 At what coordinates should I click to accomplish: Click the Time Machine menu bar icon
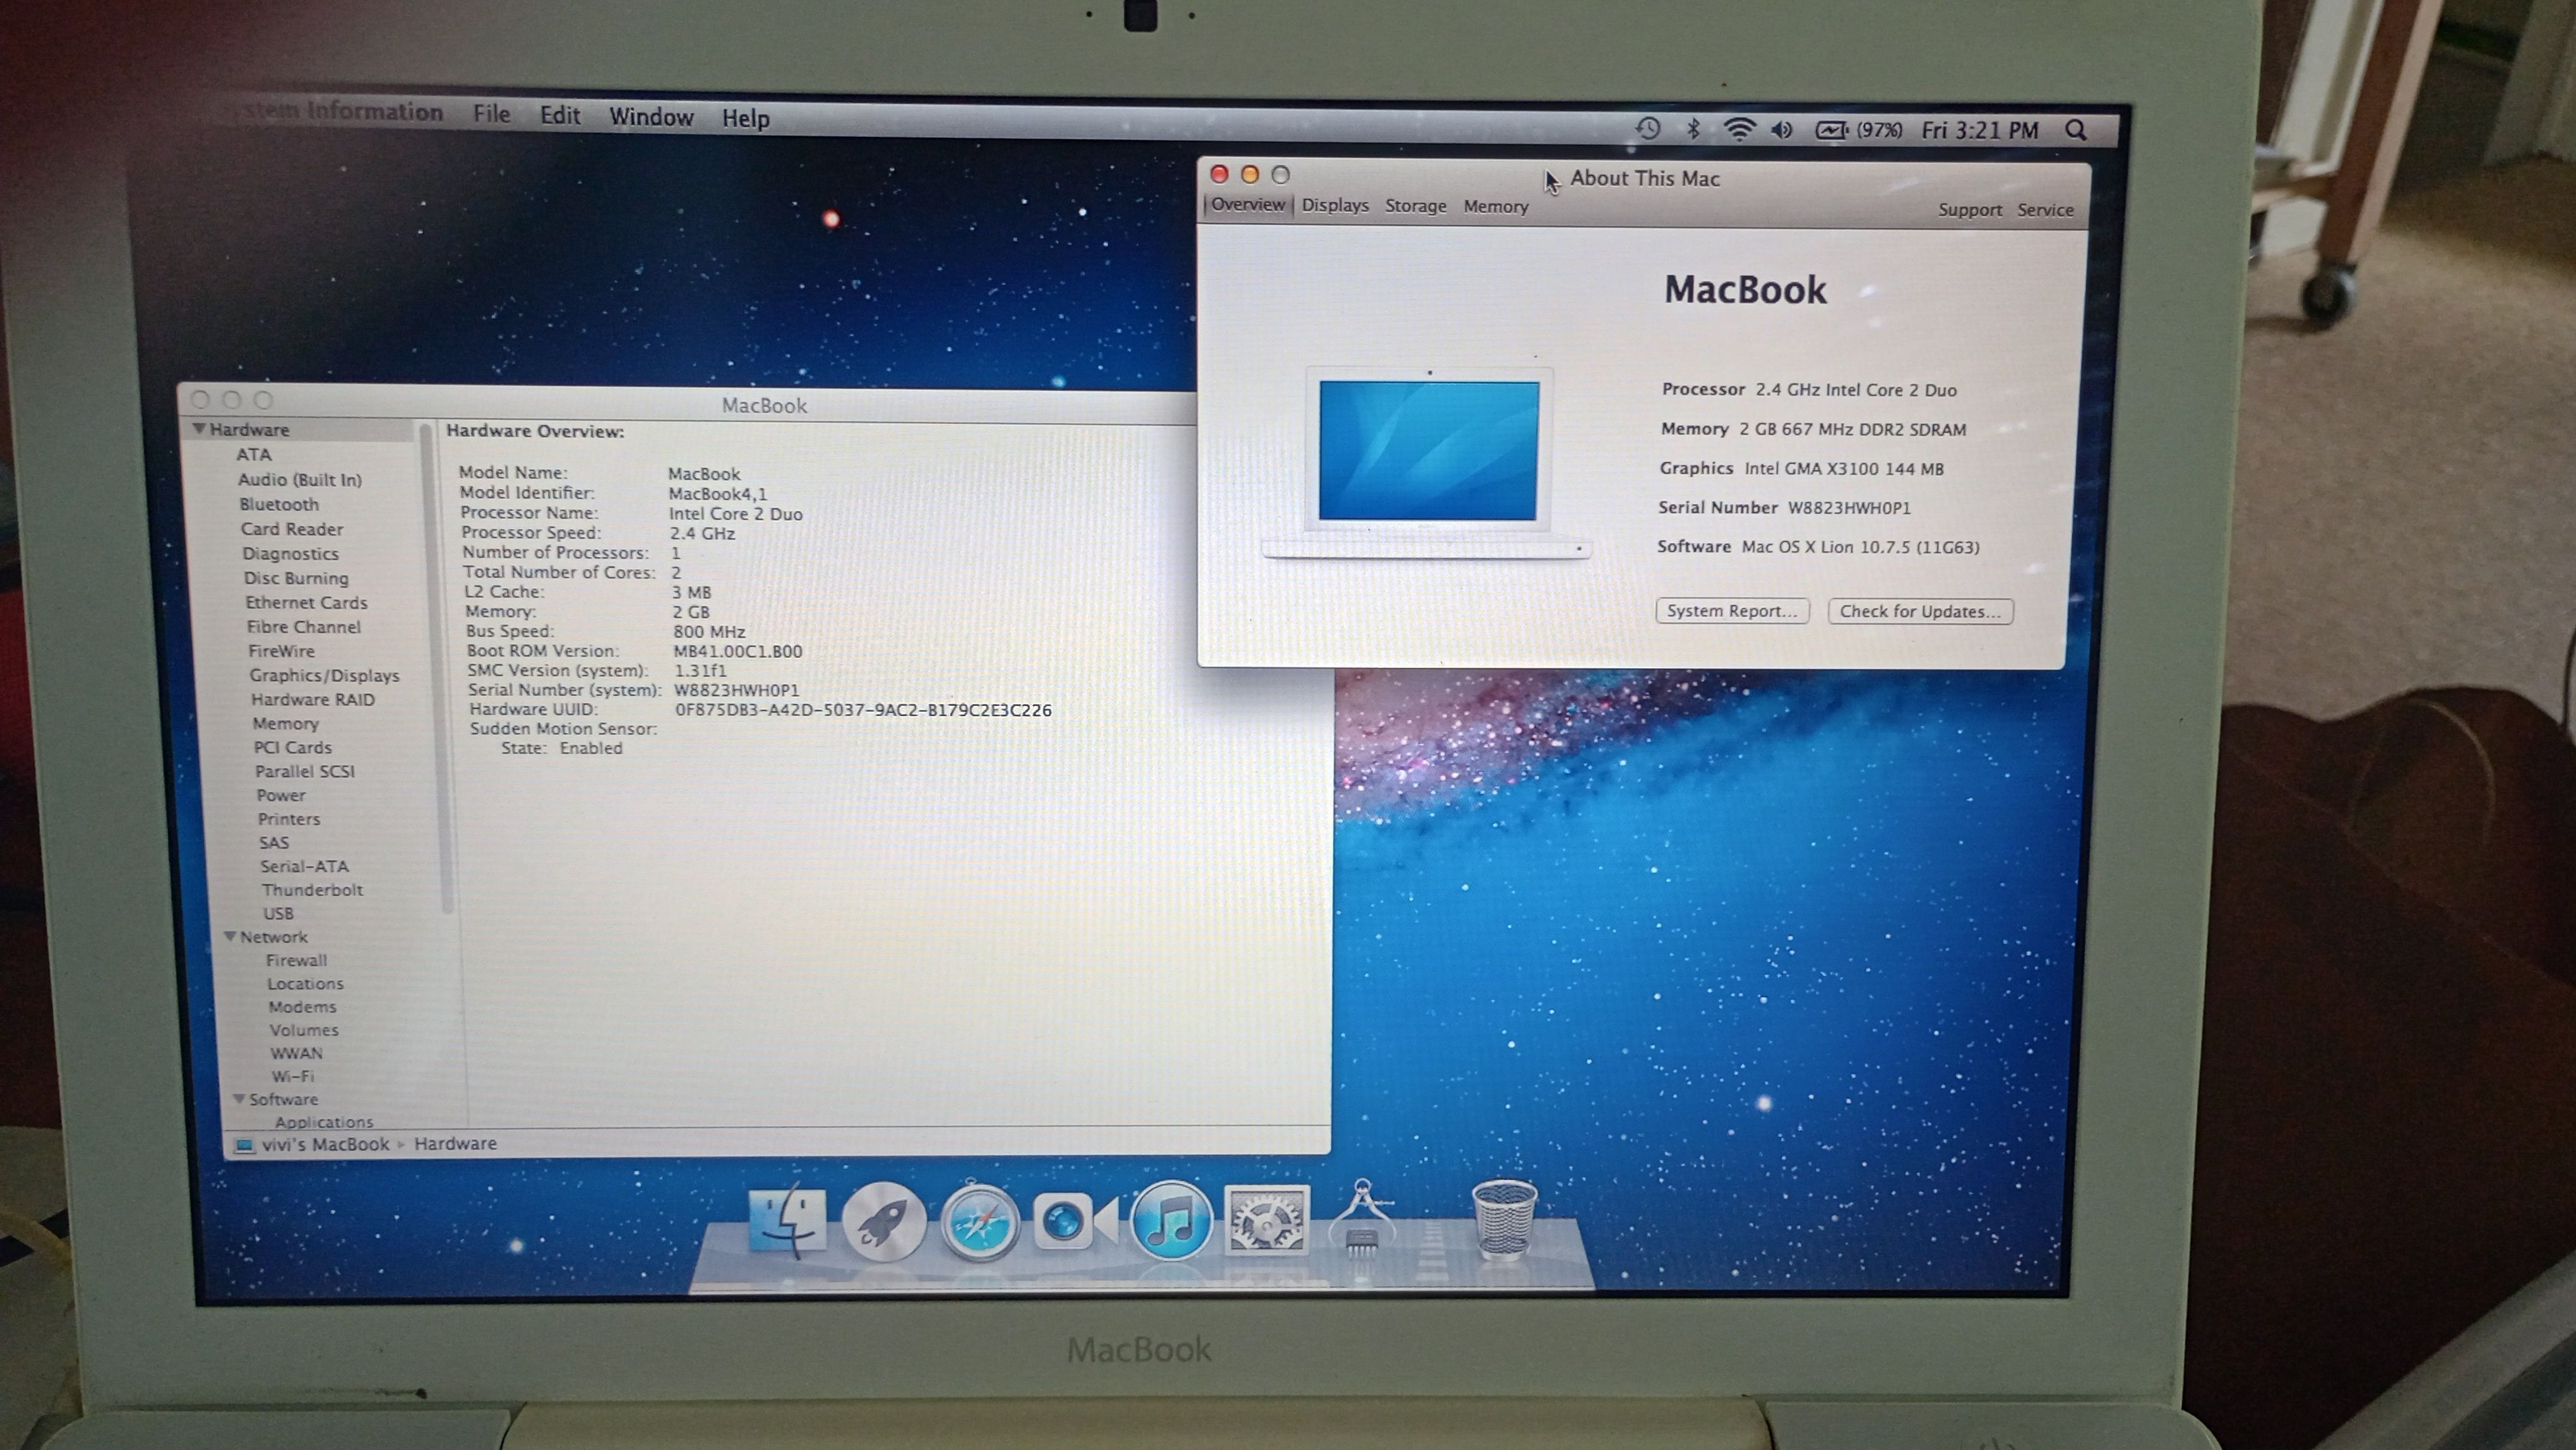click(x=1647, y=129)
